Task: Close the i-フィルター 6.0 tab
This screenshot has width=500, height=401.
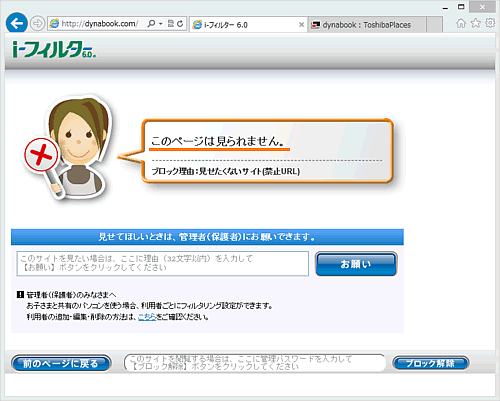Action: 301,25
